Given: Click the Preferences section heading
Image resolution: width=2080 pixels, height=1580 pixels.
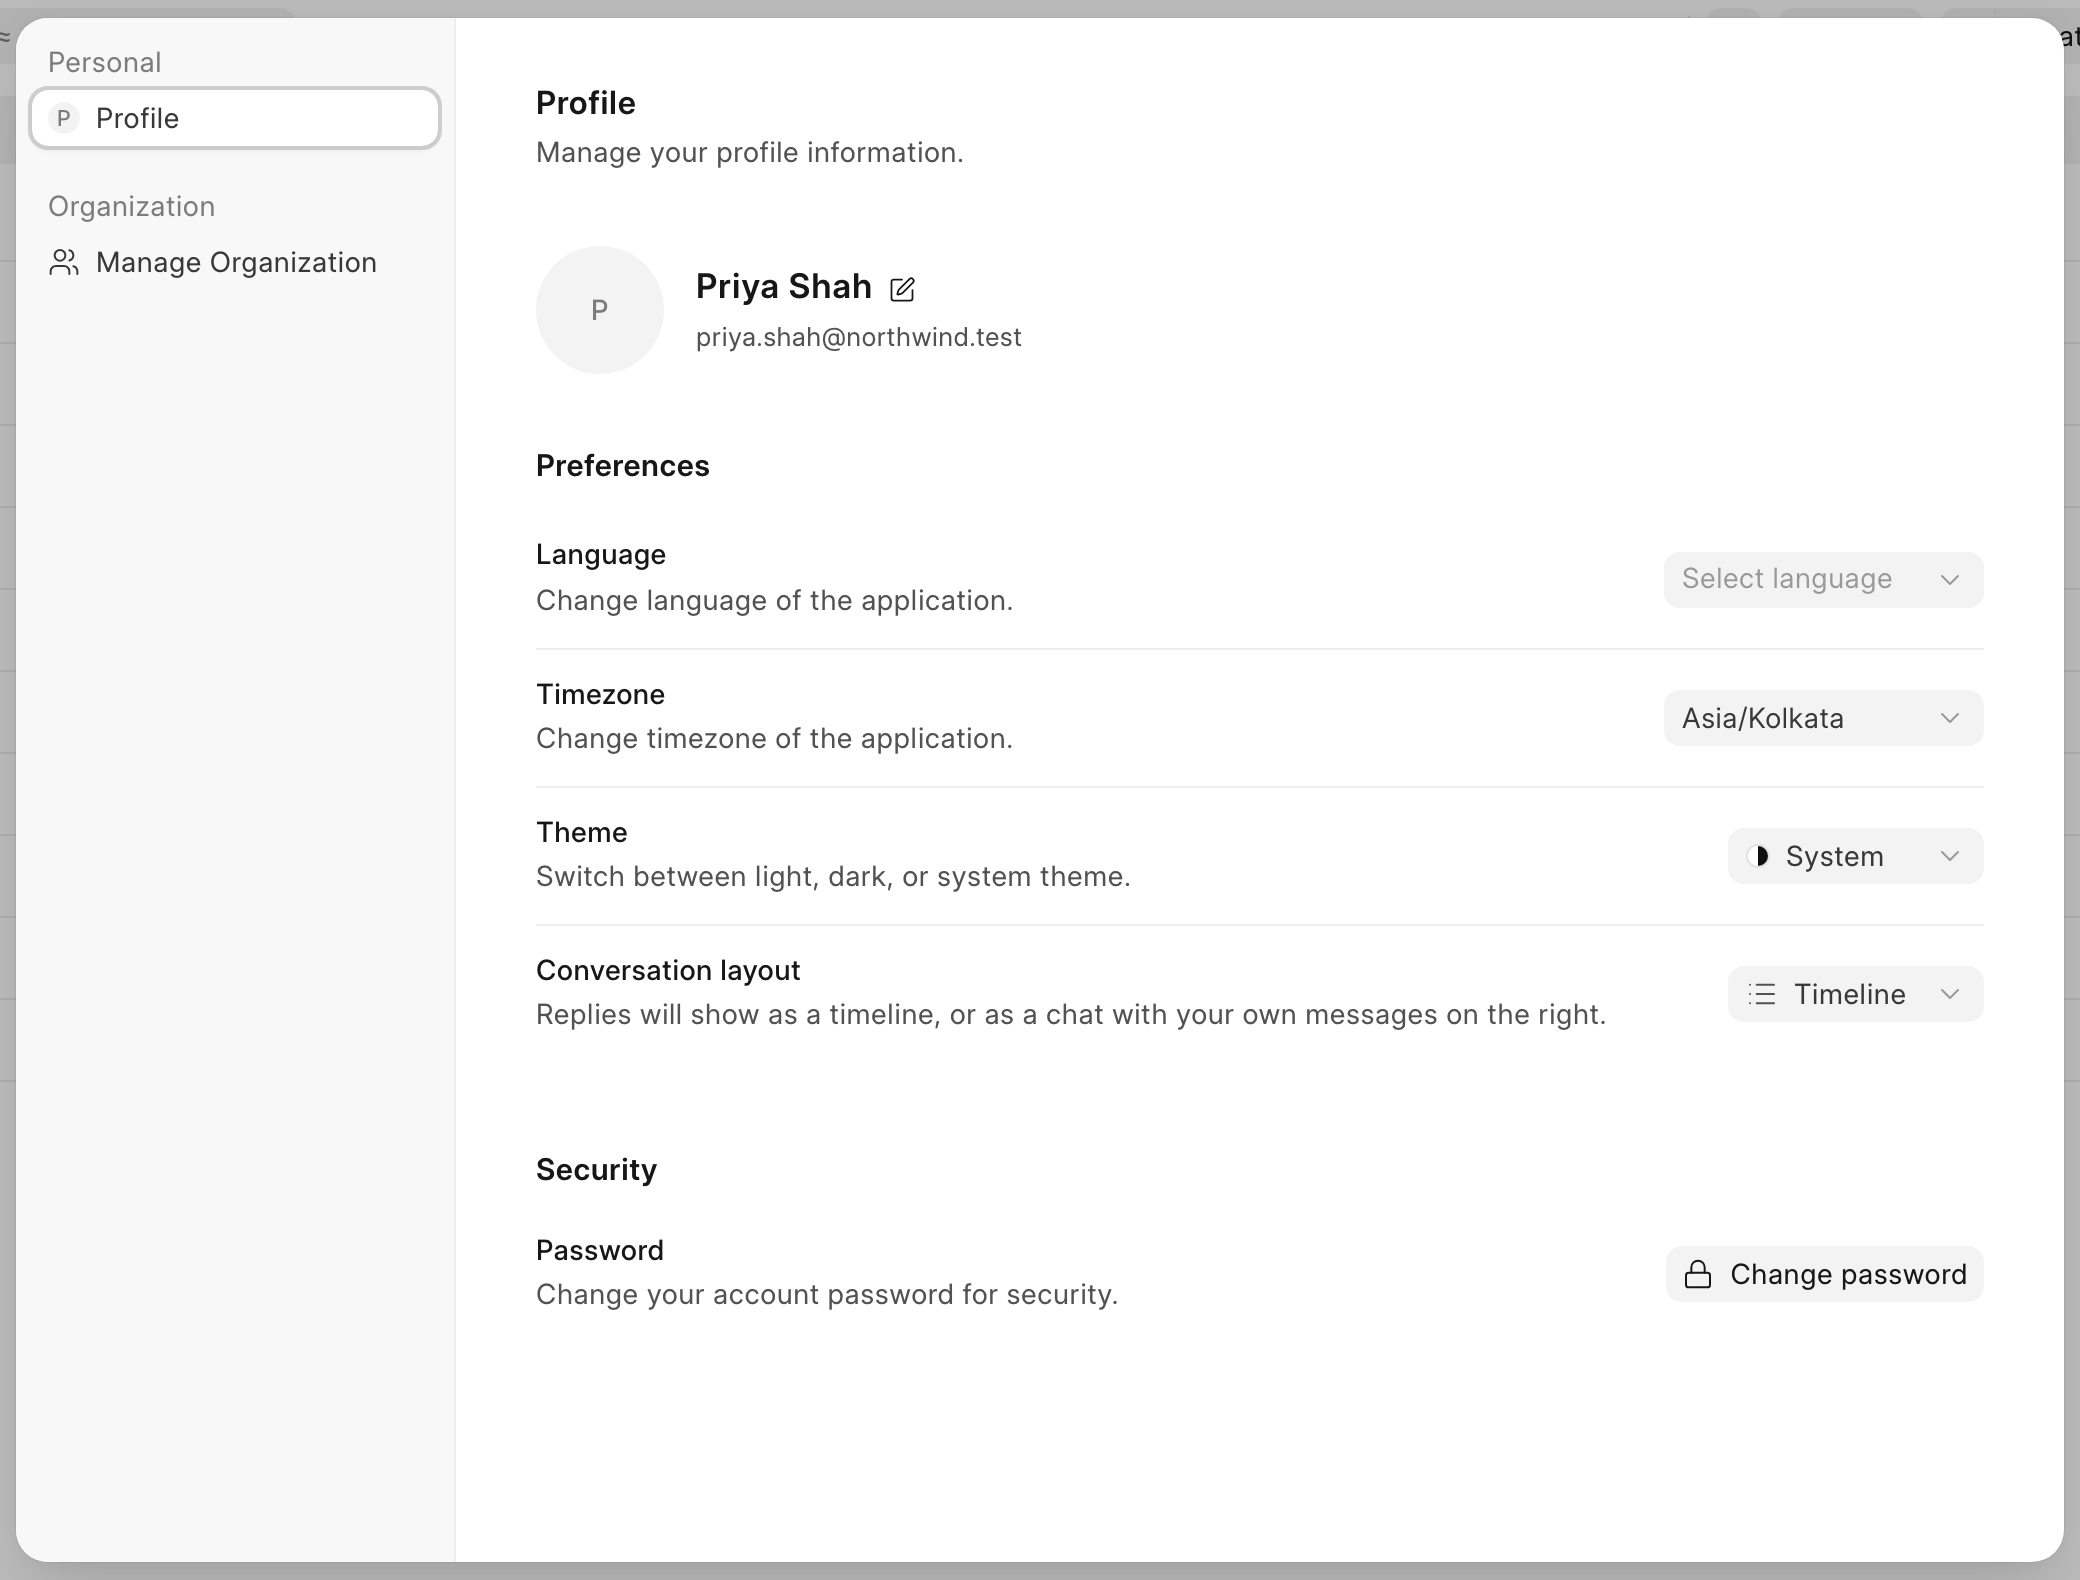Looking at the screenshot, I should (623, 466).
